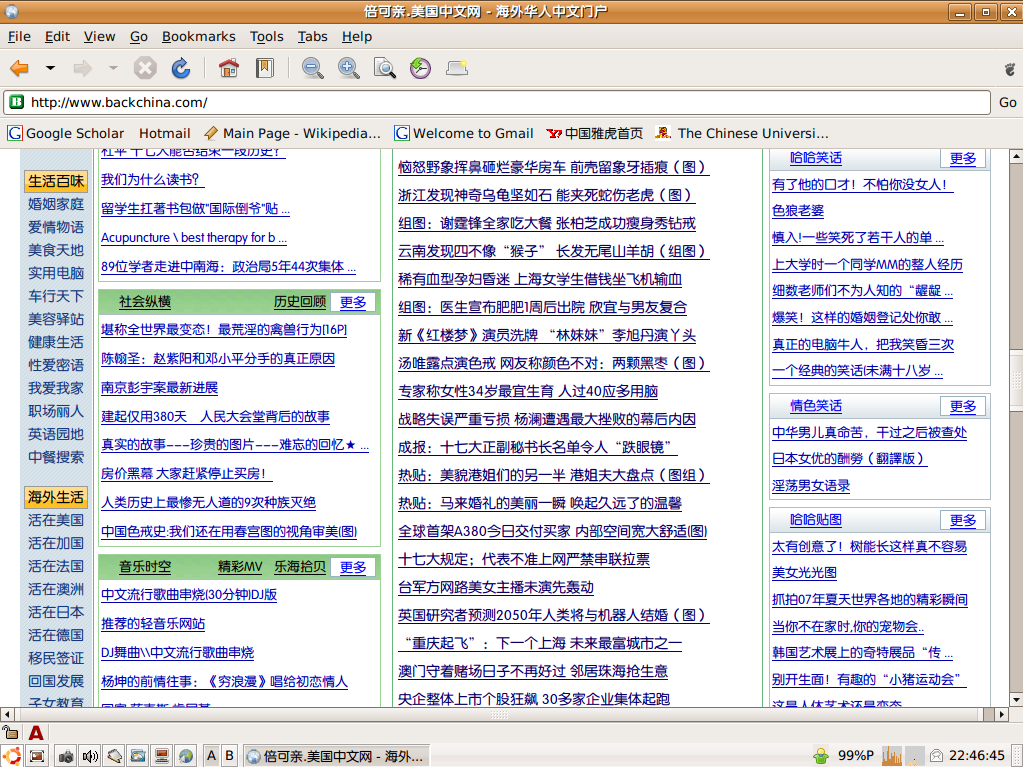This screenshot has width=1023, height=767.
Task: Click the 精彩MV section tab
Action: [240, 566]
